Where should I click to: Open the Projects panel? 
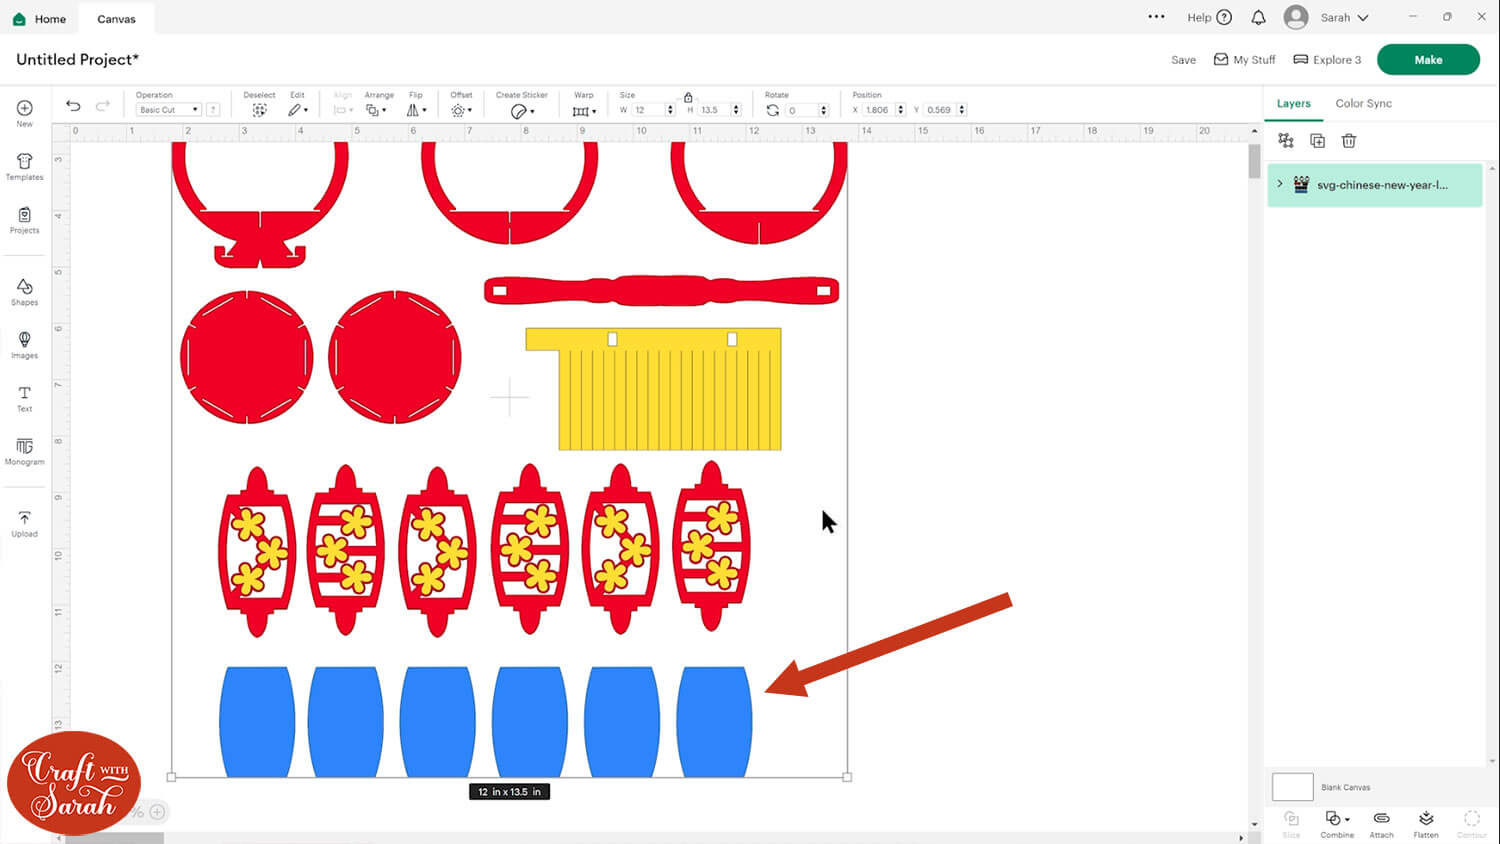(25, 220)
